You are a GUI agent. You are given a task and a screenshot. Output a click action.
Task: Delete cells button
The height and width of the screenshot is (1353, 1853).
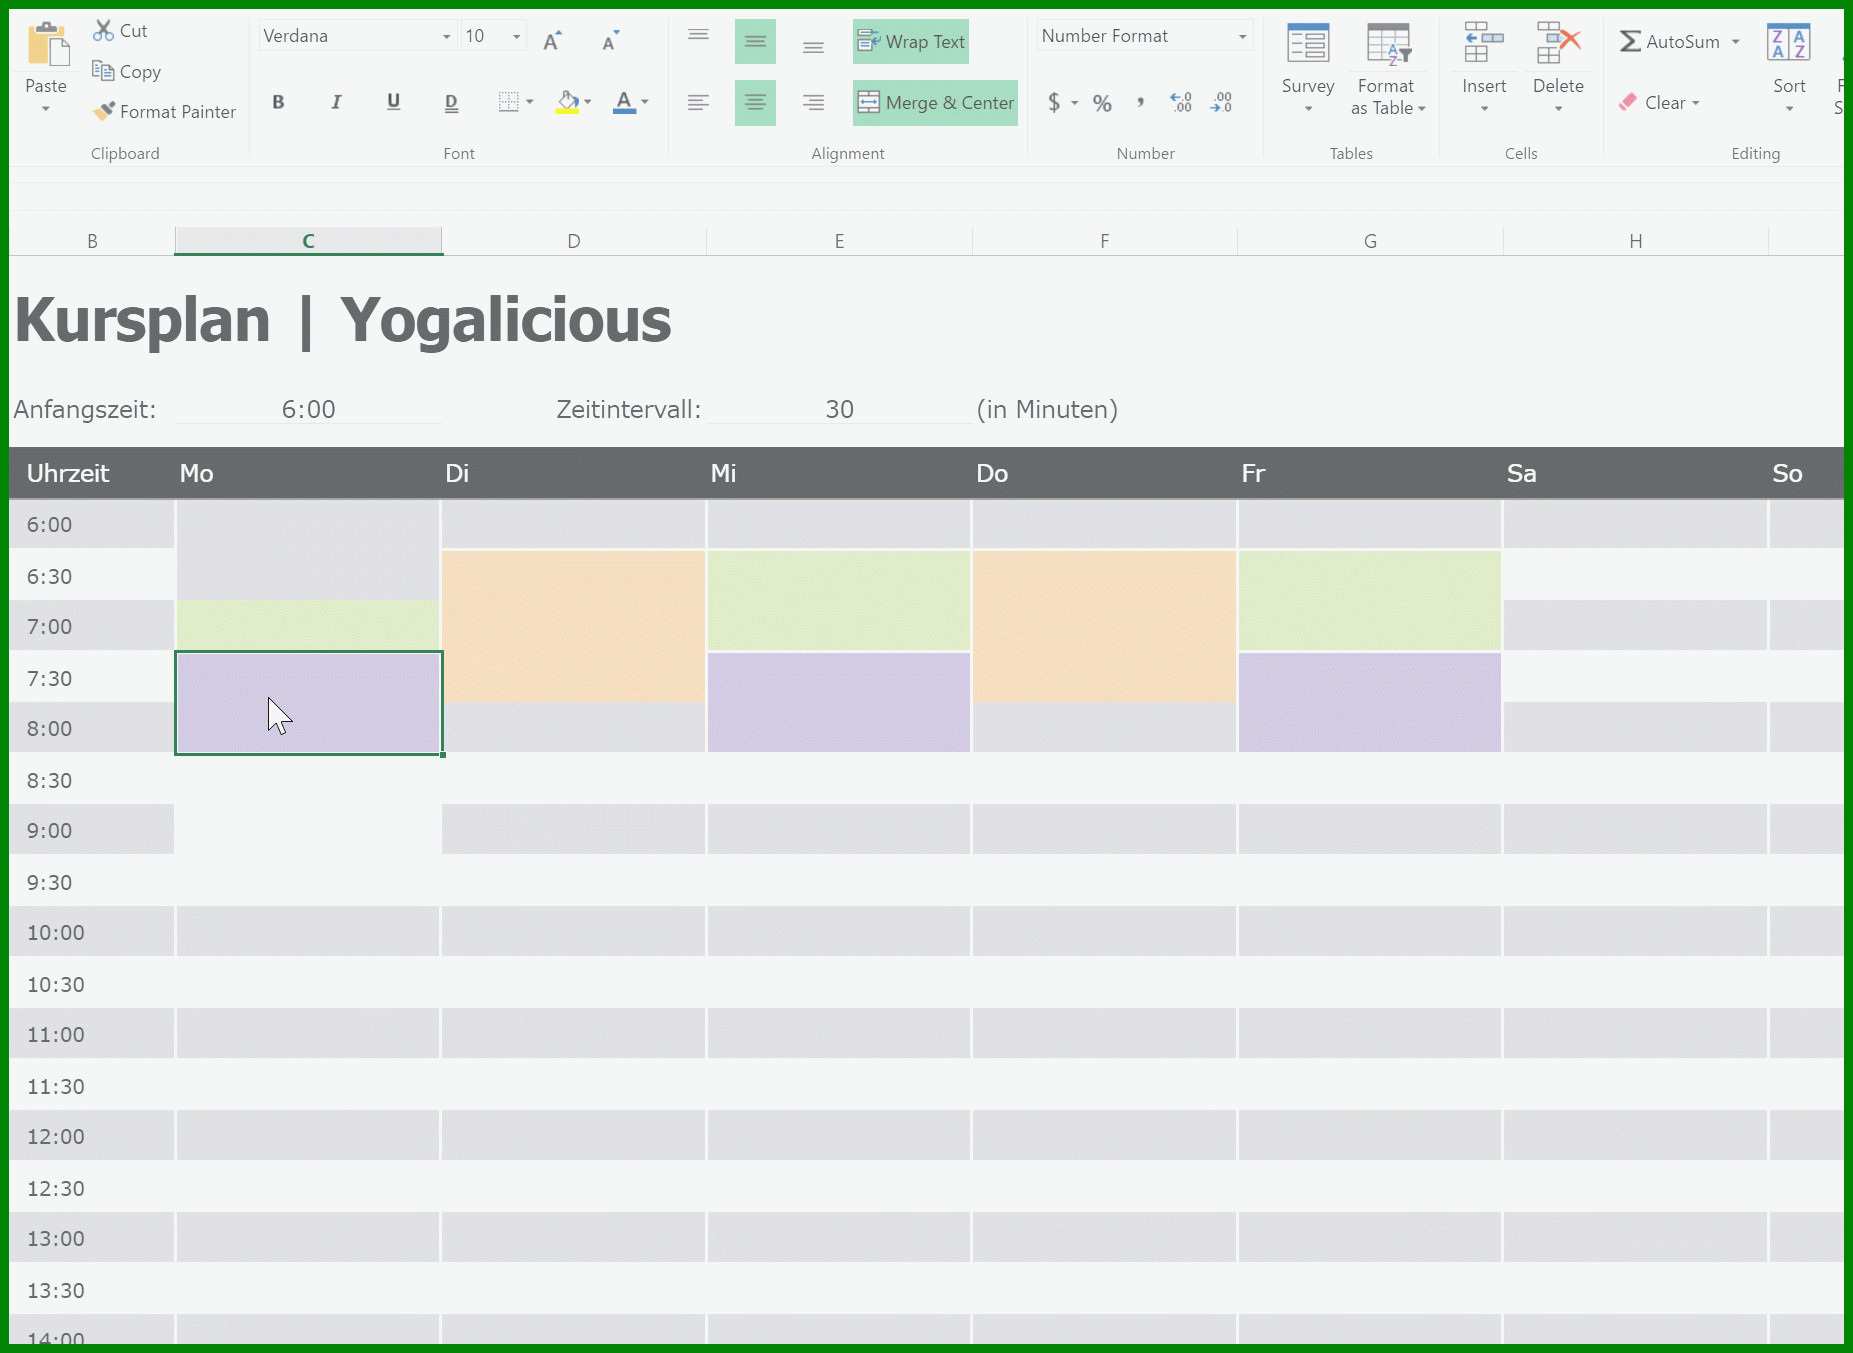[1558, 68]
